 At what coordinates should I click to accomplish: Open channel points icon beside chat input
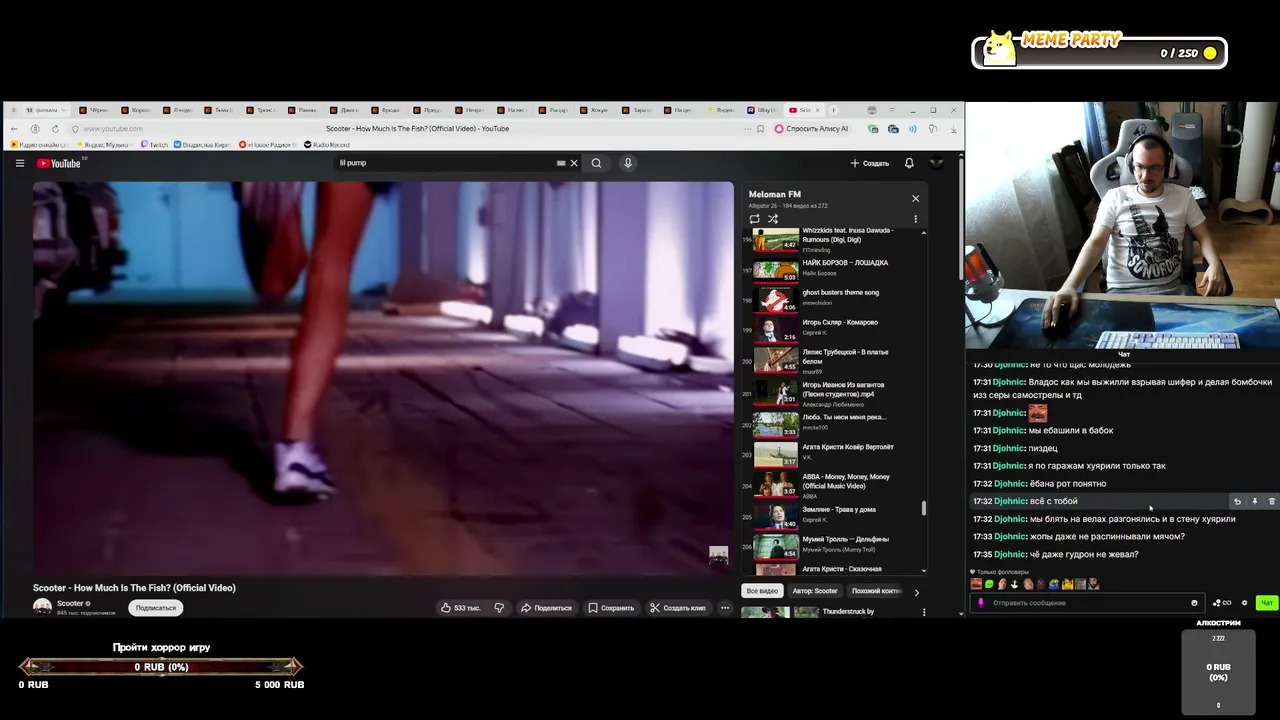[x=1222, y=603]
